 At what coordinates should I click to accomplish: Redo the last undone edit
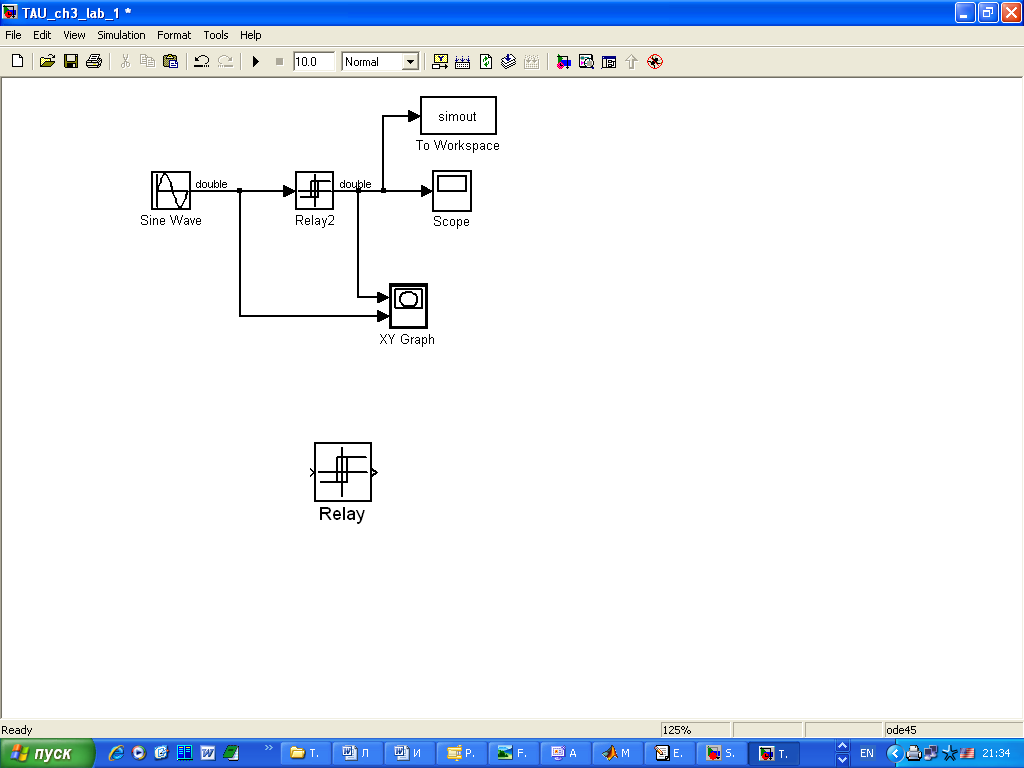pyautogui.click(x=225, y=61)
